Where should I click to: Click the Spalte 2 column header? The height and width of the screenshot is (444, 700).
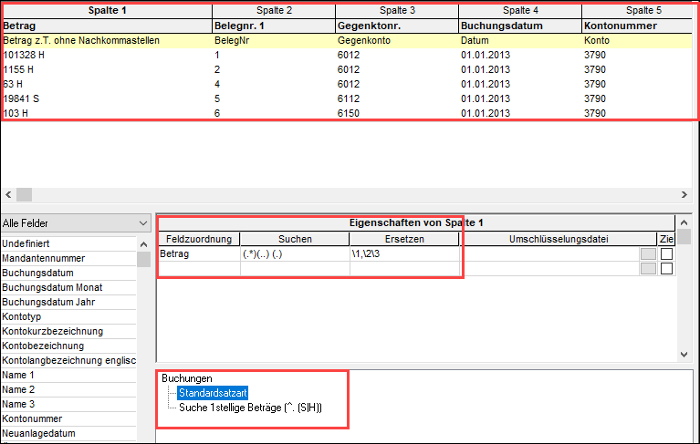(274, 10)
